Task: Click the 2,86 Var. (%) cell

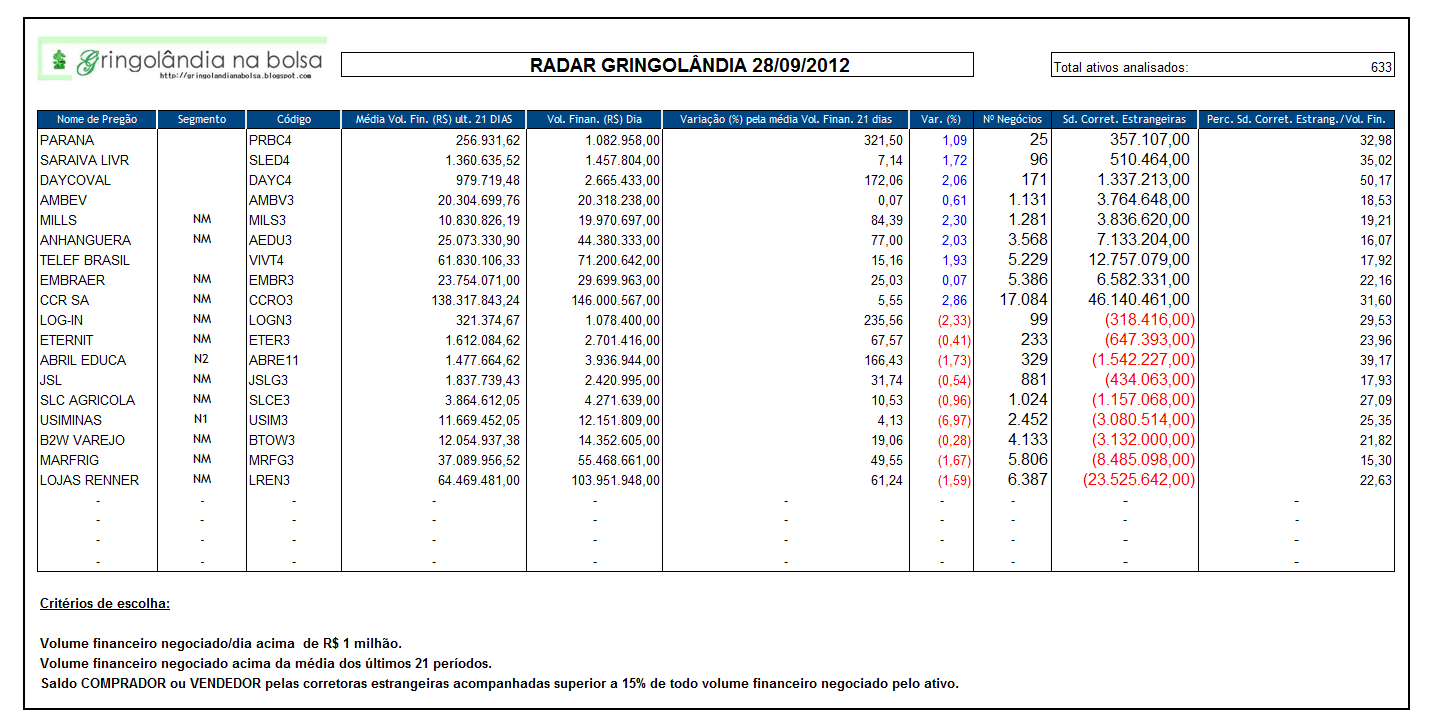Action: 955,300
